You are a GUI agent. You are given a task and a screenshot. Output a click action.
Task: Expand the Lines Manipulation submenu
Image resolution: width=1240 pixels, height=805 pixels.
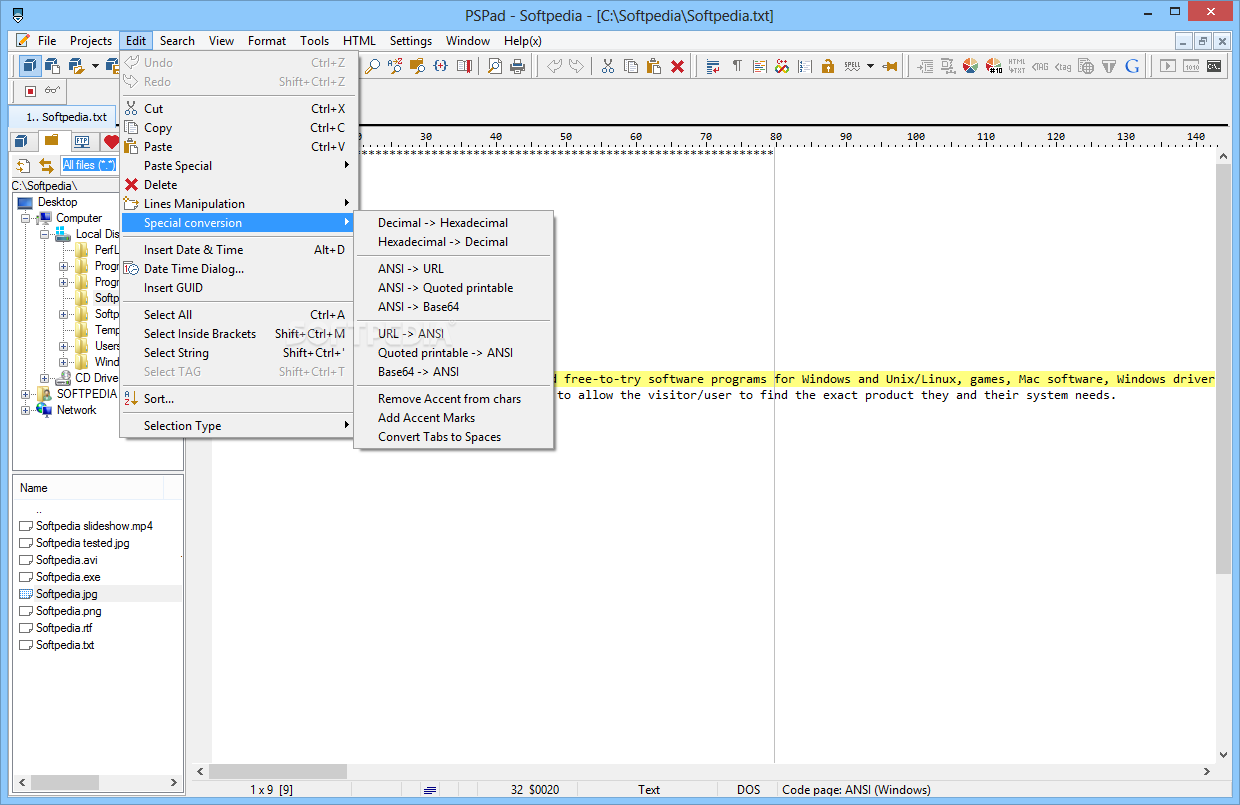point(237,204)
